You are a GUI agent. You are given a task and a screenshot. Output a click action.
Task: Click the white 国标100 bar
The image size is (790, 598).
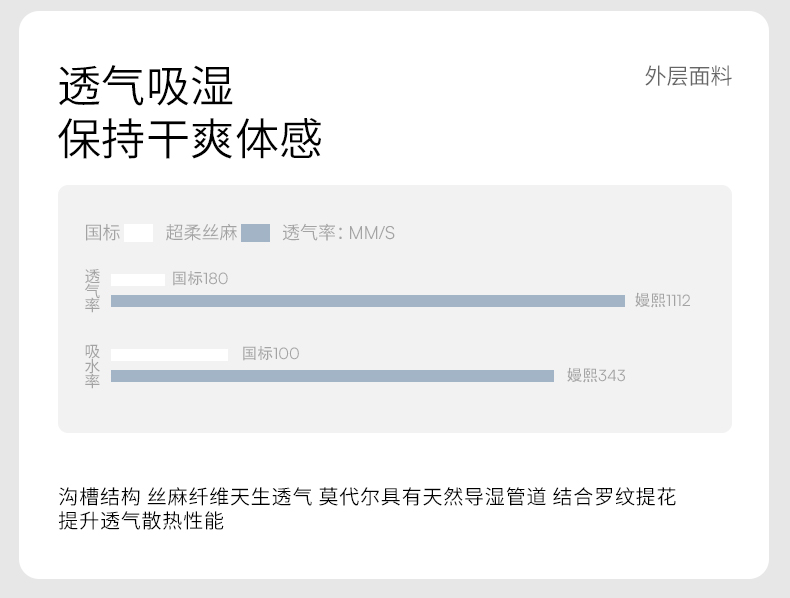click(x=169, y=354)
